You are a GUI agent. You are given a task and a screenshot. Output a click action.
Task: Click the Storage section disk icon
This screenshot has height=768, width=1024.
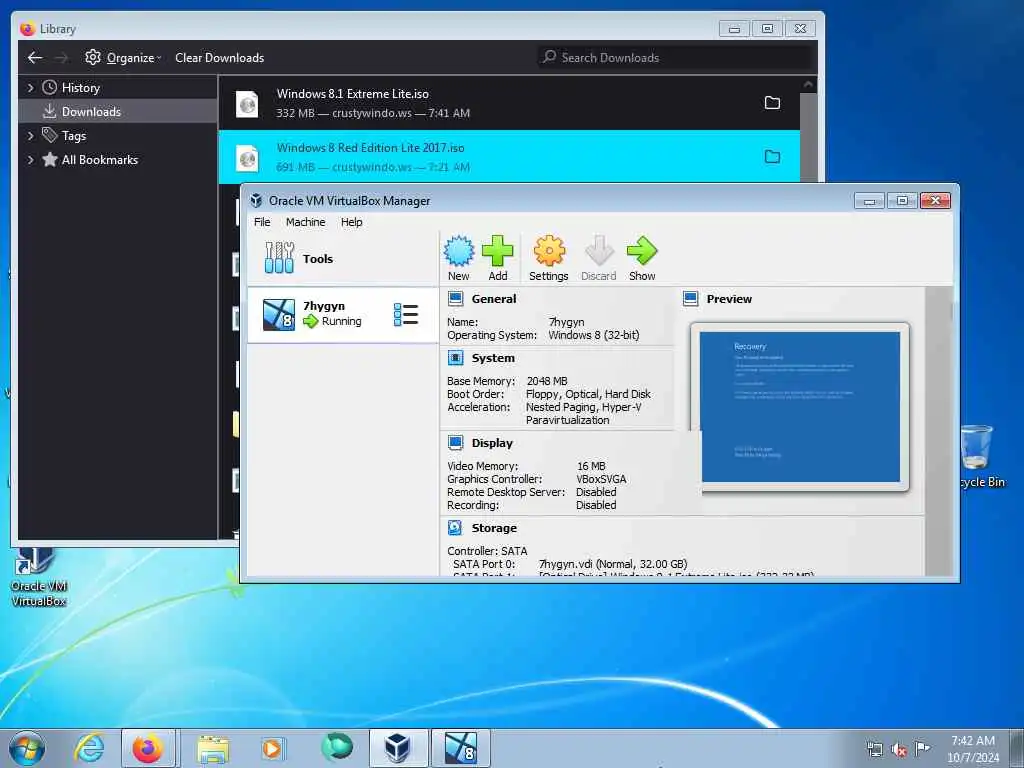coord(455,528)
